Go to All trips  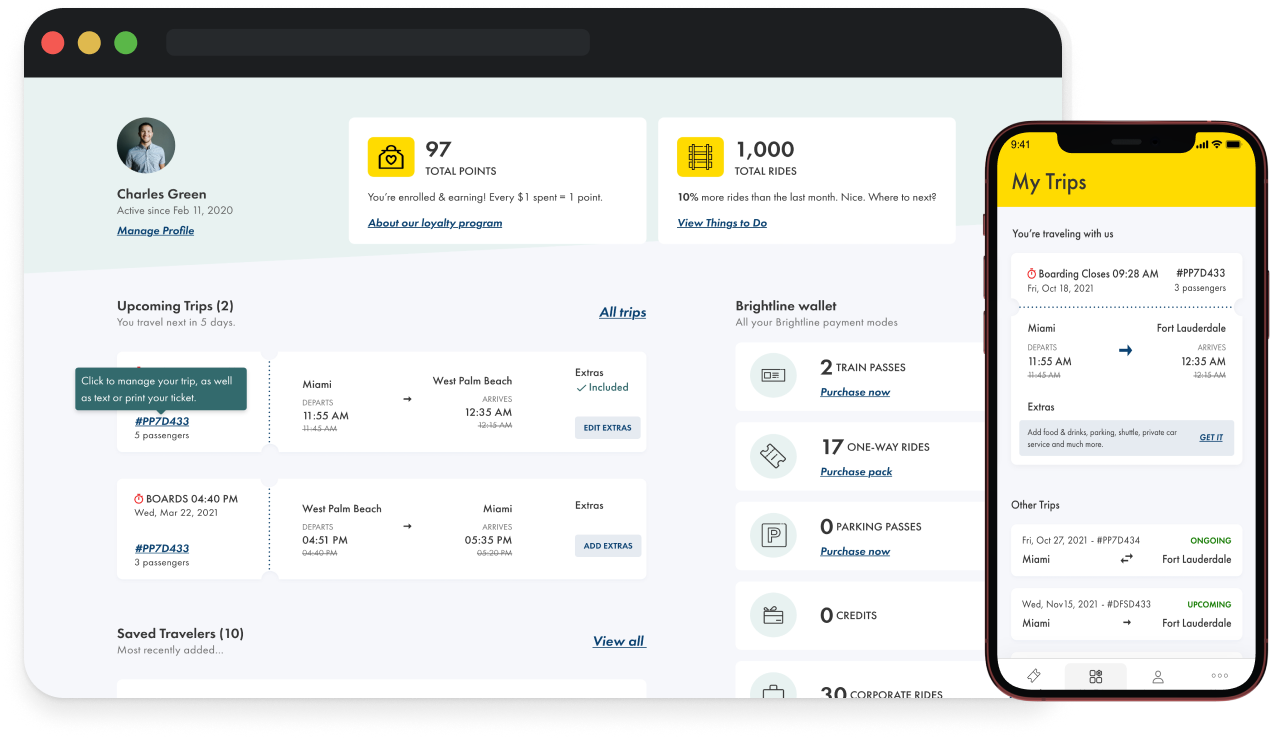tap(623, 313)
